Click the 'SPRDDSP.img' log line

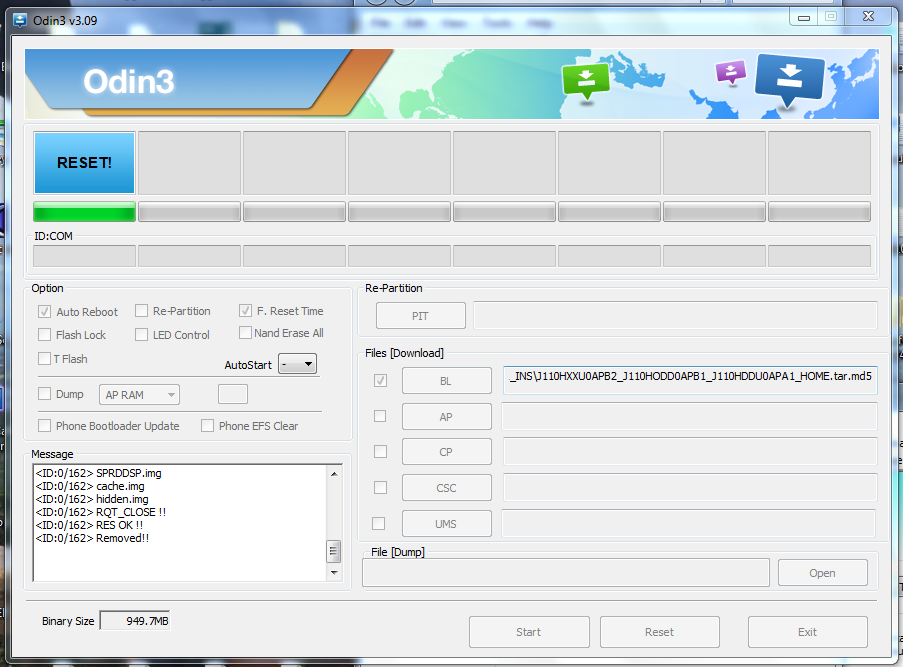[98, 473]
